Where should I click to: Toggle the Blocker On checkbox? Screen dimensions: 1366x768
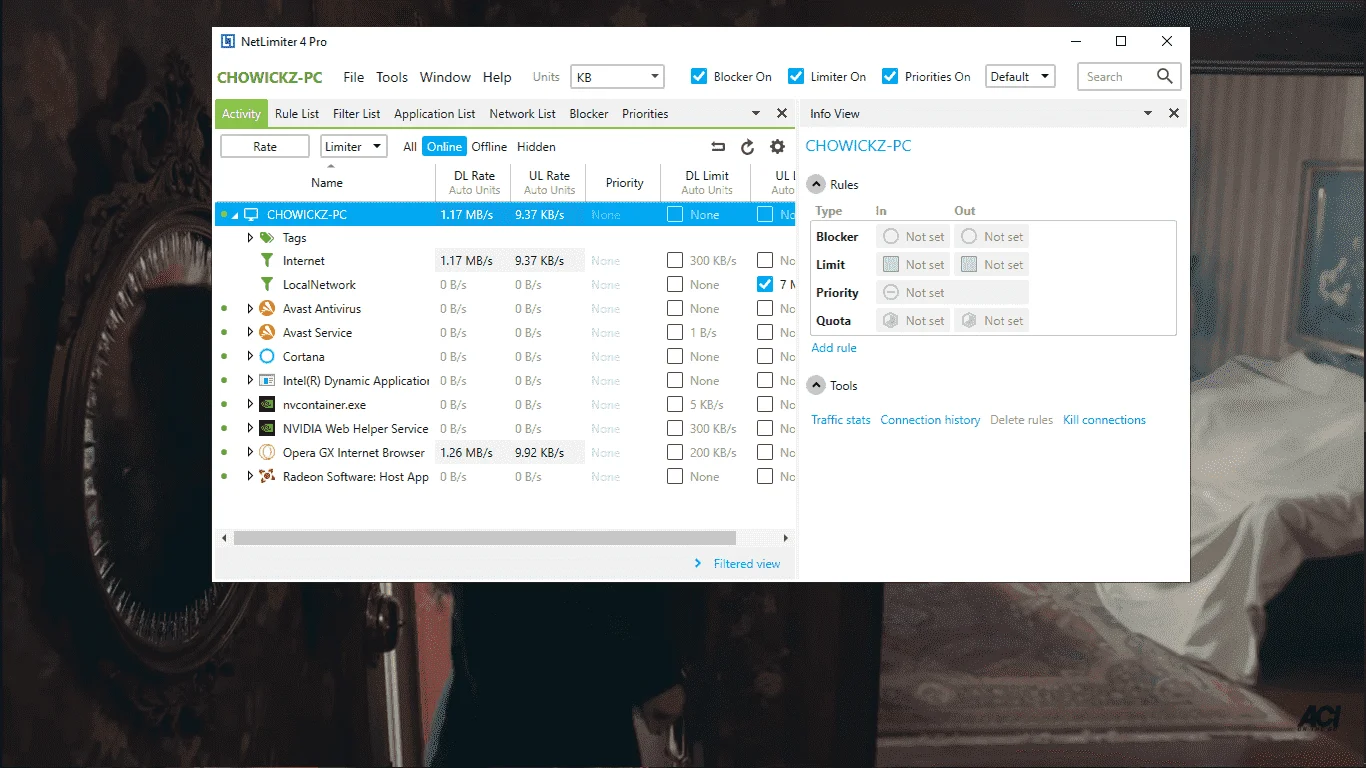[x=700, y=77]
